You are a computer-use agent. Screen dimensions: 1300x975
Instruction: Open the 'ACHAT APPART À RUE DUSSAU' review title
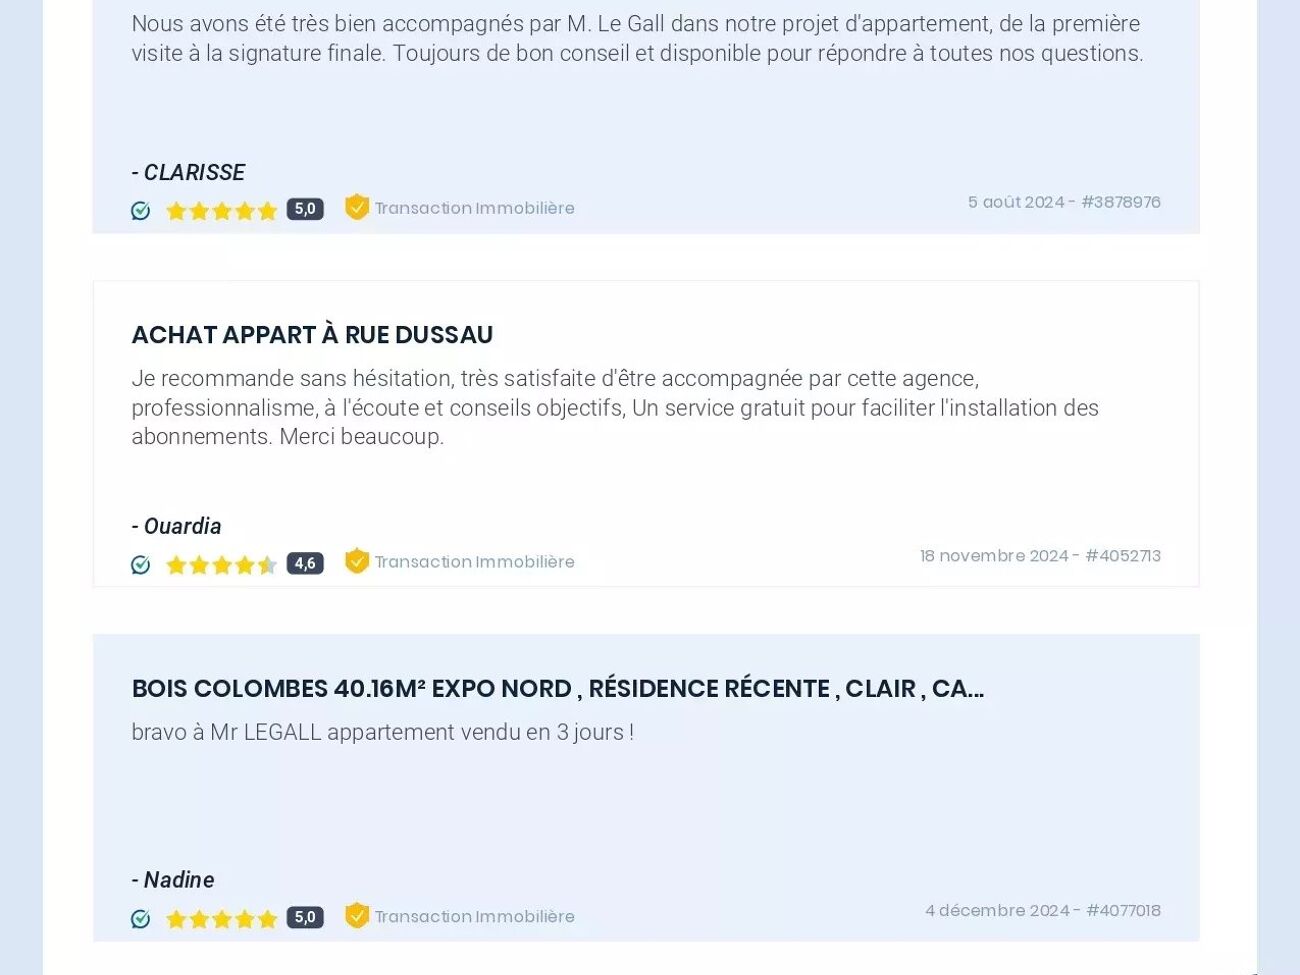[x=312, y=335]
